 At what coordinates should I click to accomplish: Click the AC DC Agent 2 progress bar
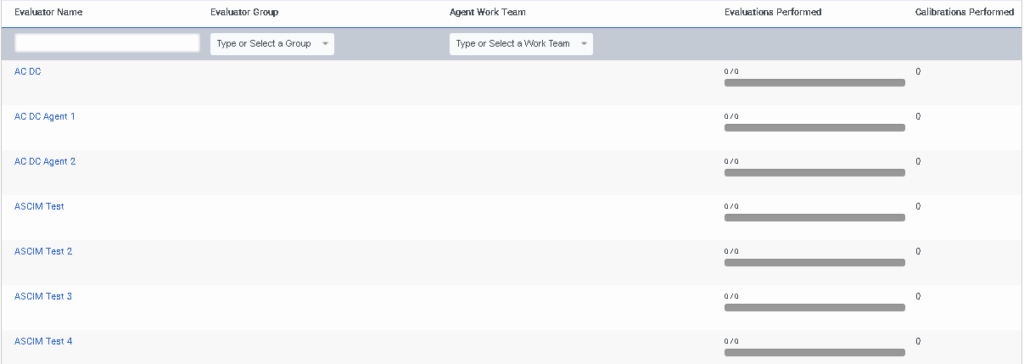pos(814,173)
